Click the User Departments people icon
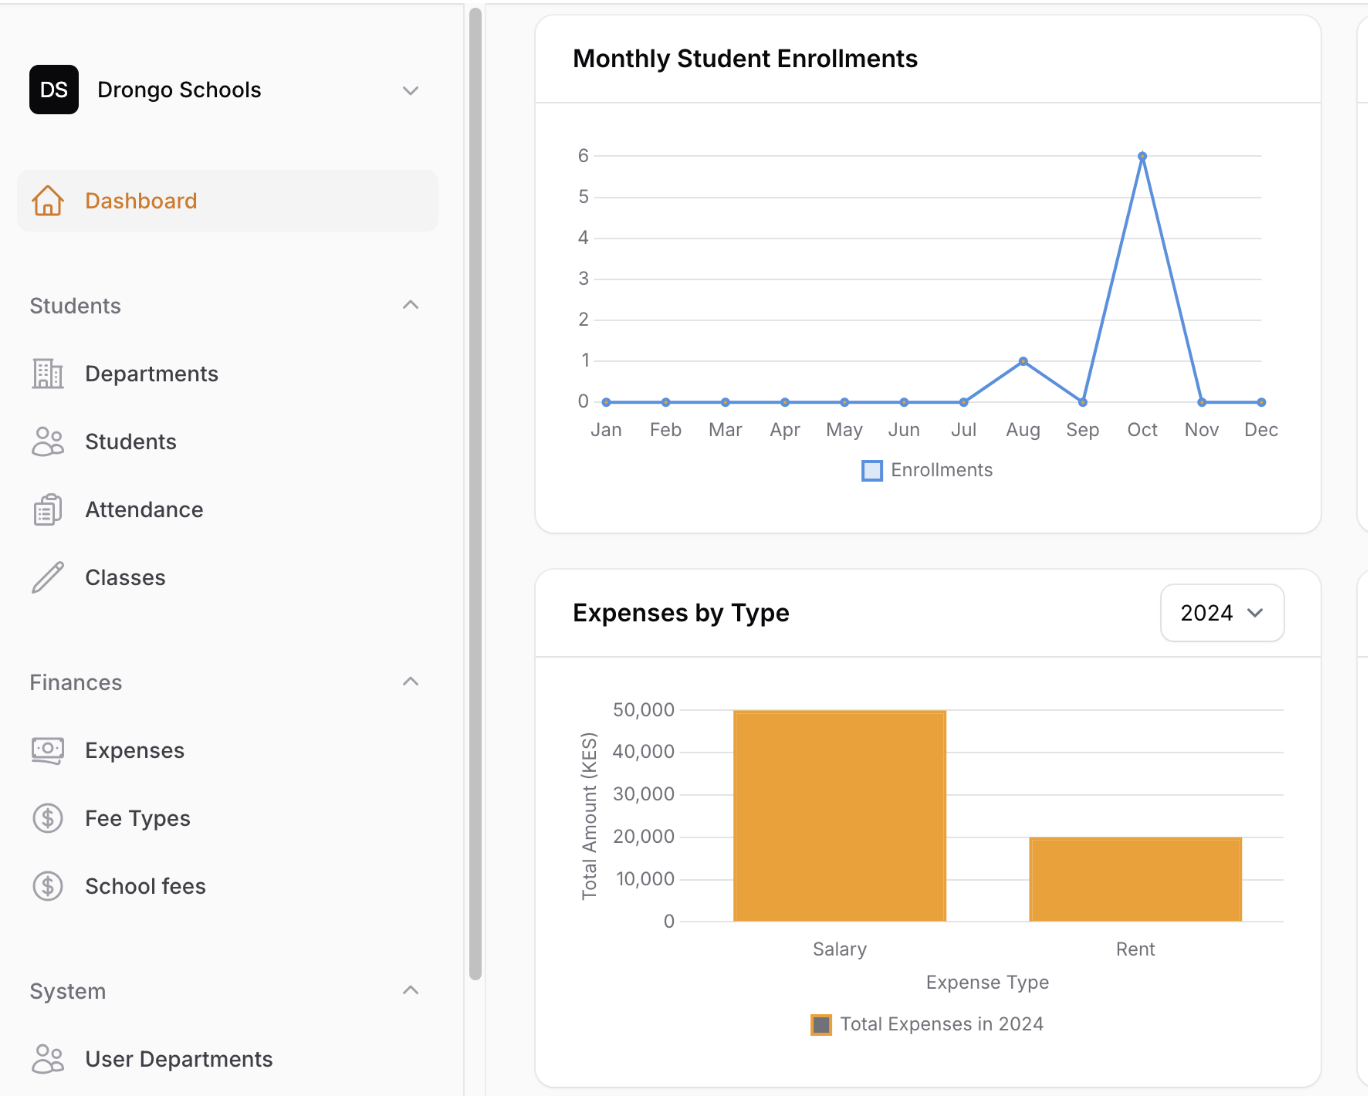The image size is (1368, 1096). click(47, 1059)
